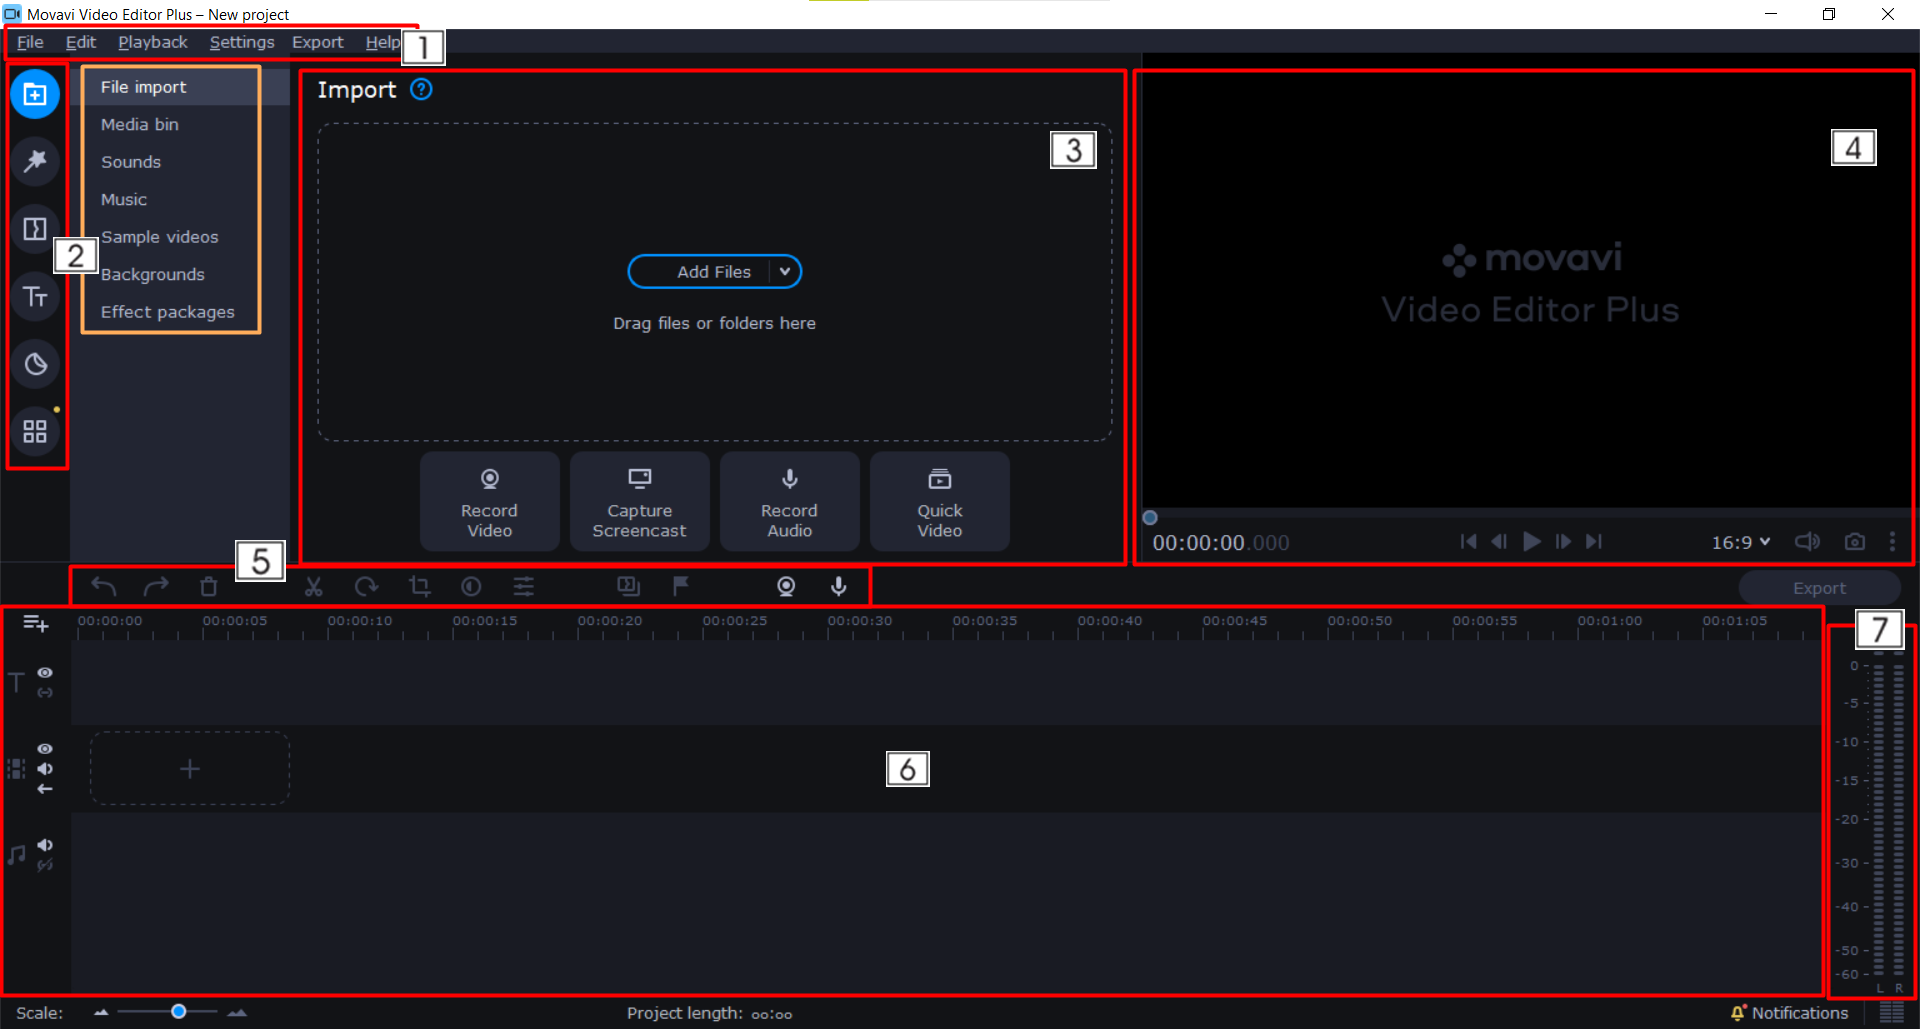The width and height of the screenshot is (1920, 1029).
Task: Open the Playback menu
Action: pyautogui.click(x=153, y=42)
